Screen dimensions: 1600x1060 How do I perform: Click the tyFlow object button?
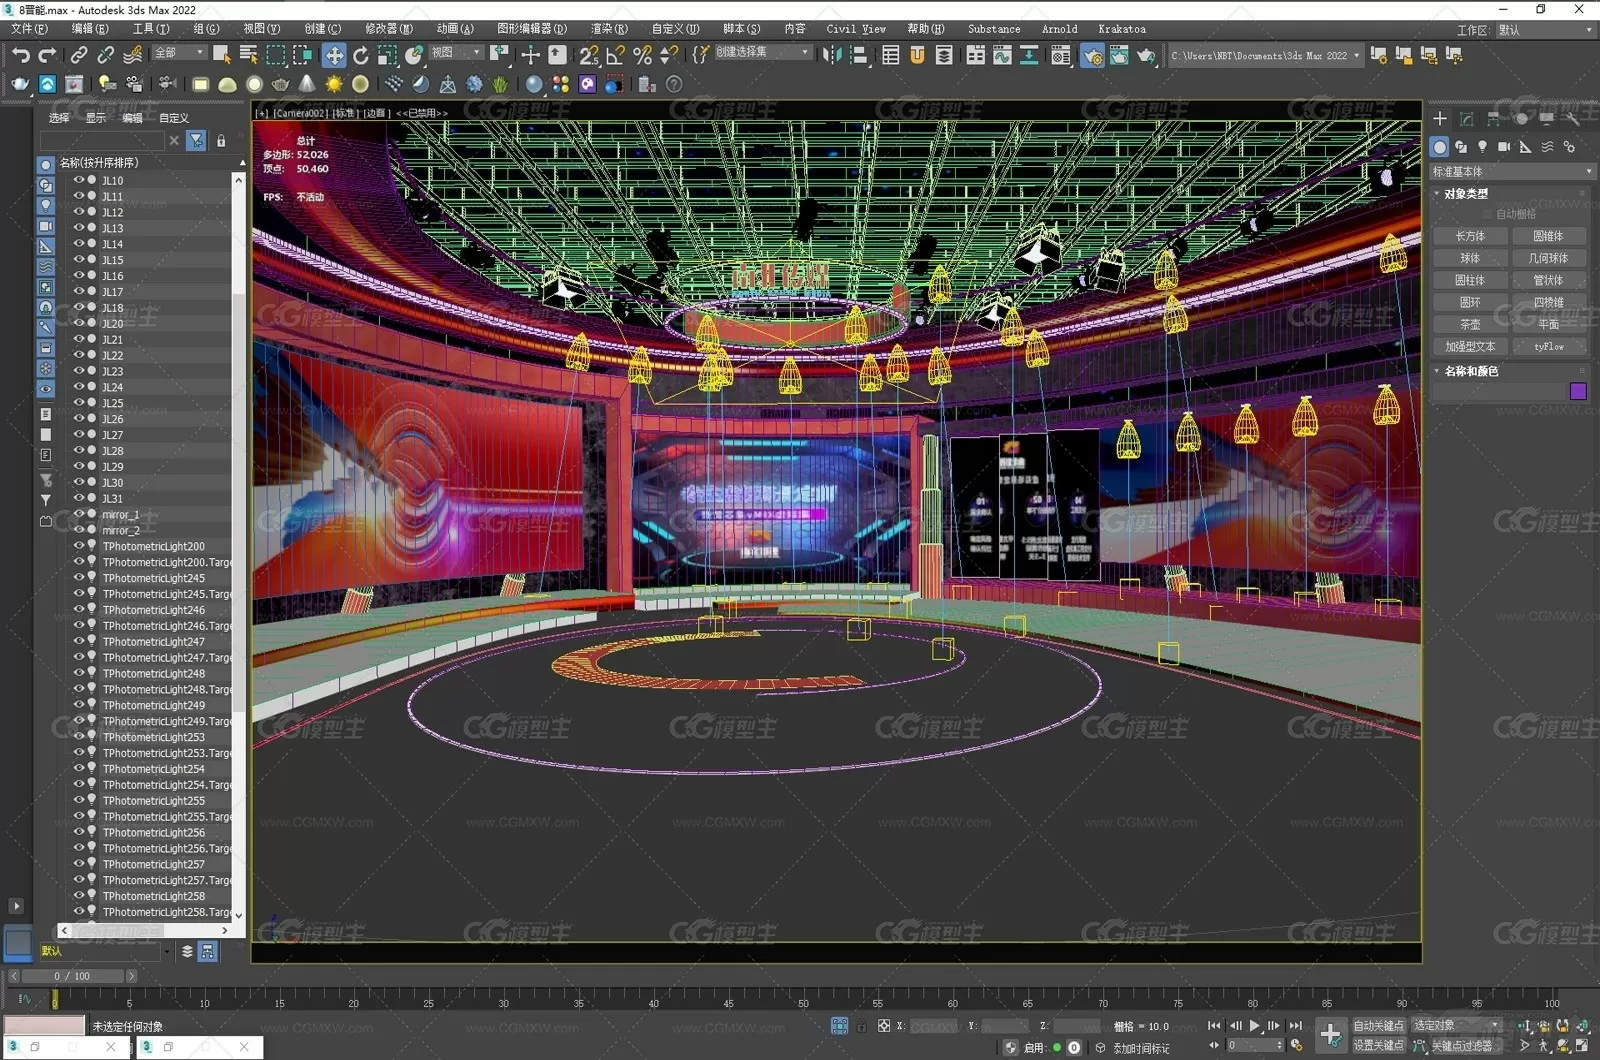click(x=1549, y=346)
